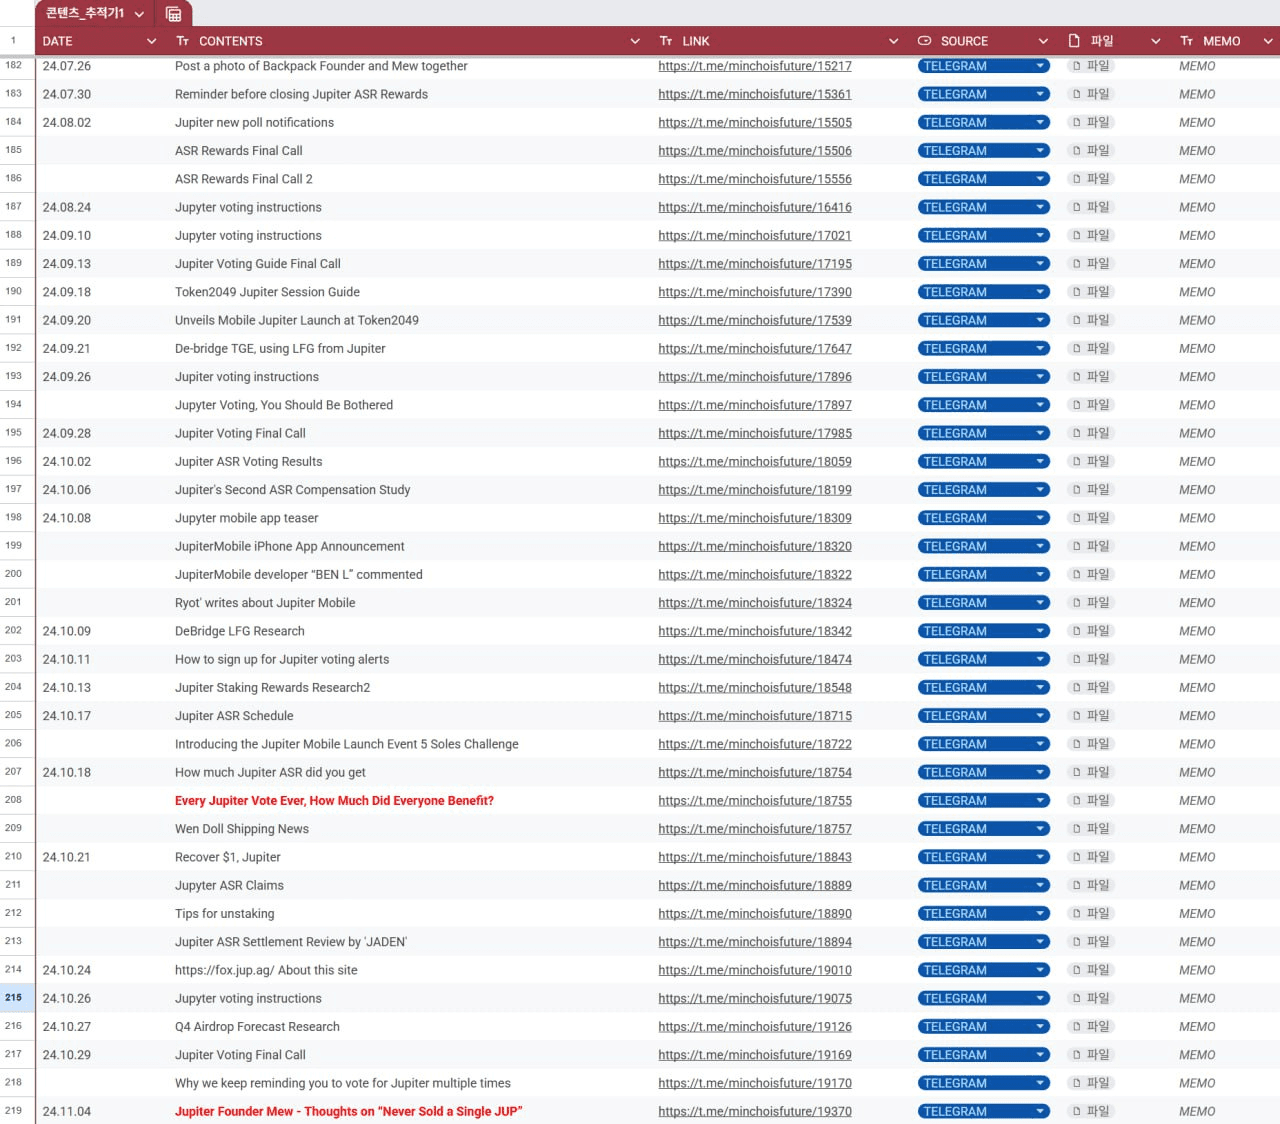Select cell 'Token2049 Jupiter Session Guide'
This screenshot has height=1124, width=1280.
267,292
